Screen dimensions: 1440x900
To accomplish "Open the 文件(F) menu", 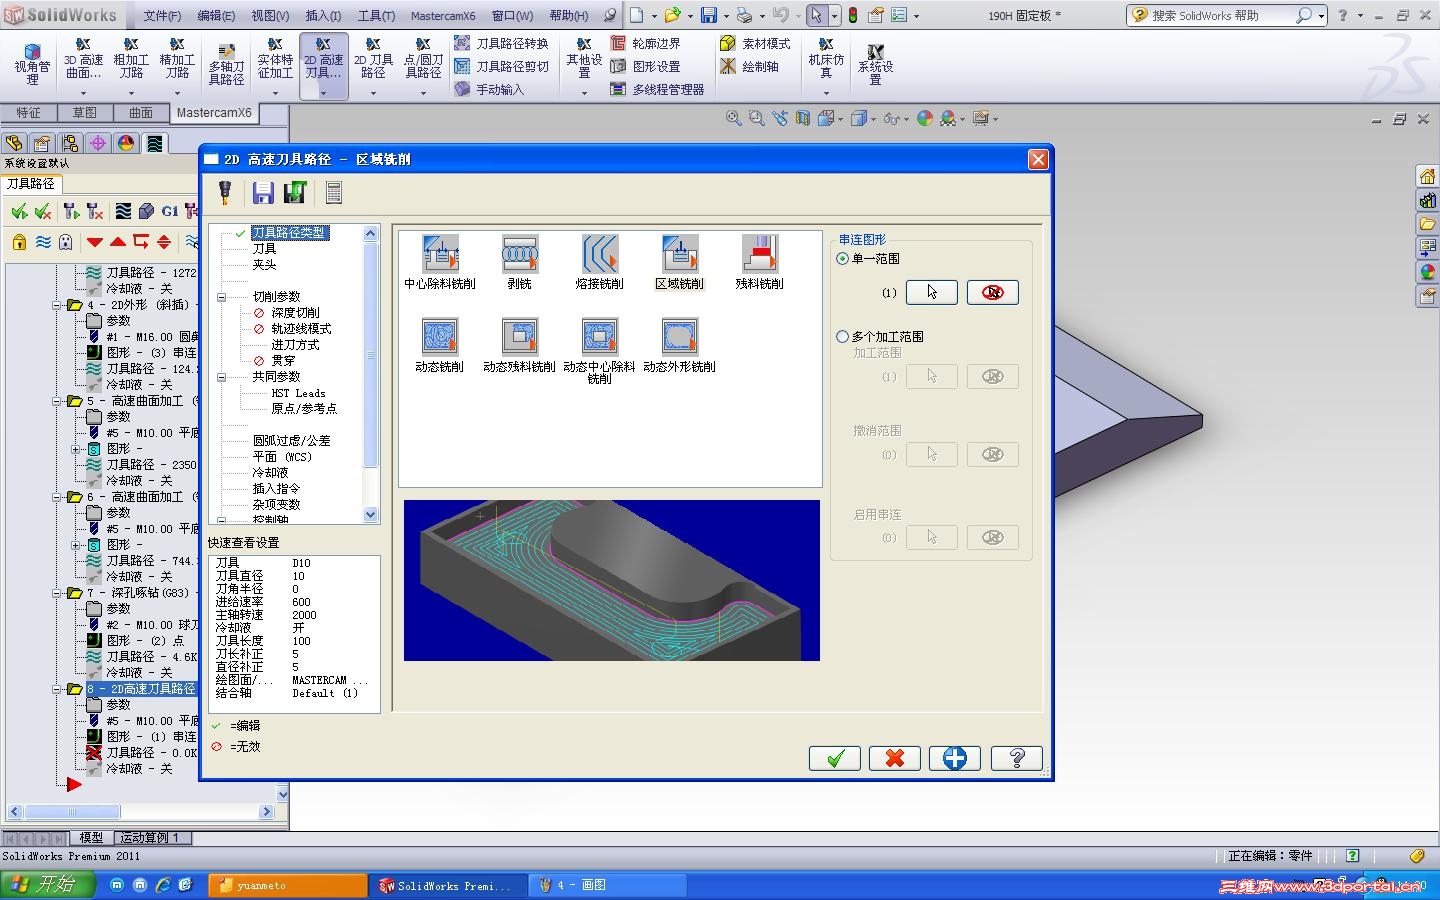I will 162,16.
